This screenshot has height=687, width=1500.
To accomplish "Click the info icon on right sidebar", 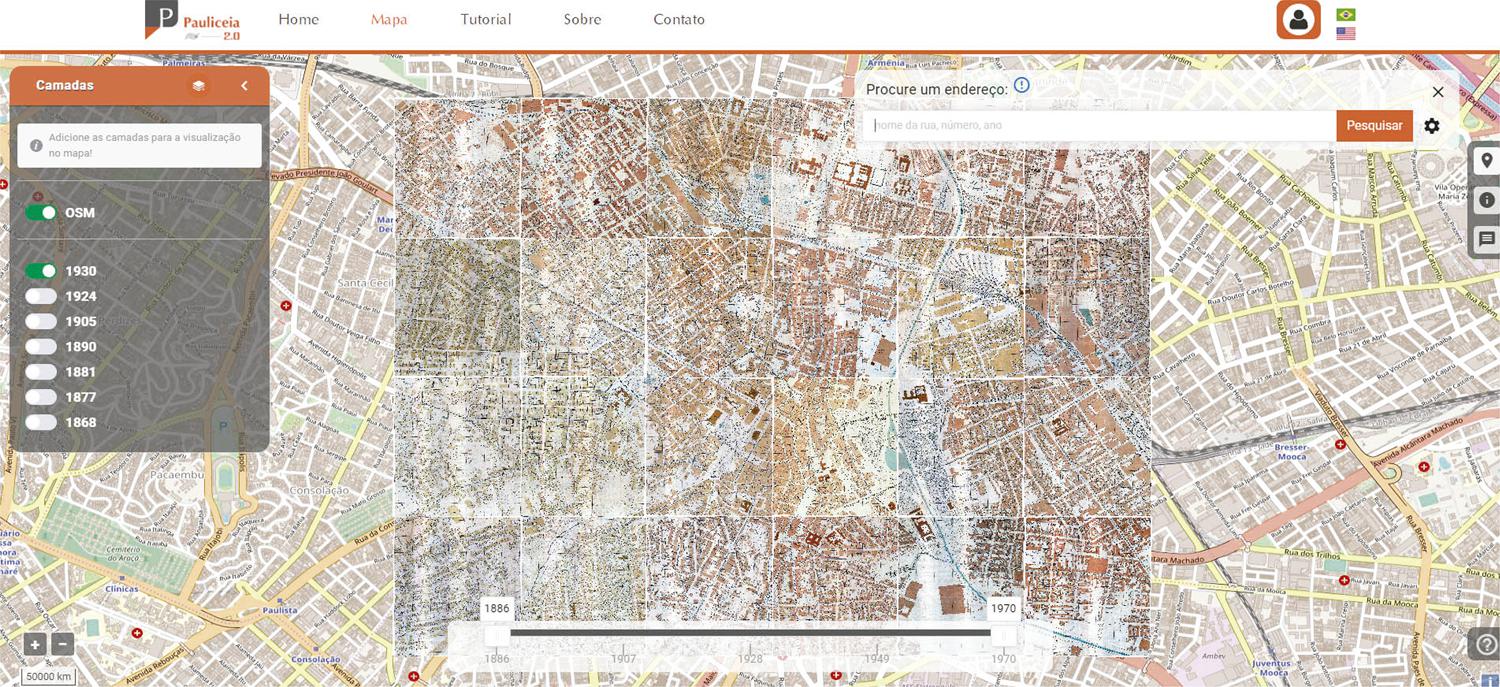I will [x=1486, y=200].
